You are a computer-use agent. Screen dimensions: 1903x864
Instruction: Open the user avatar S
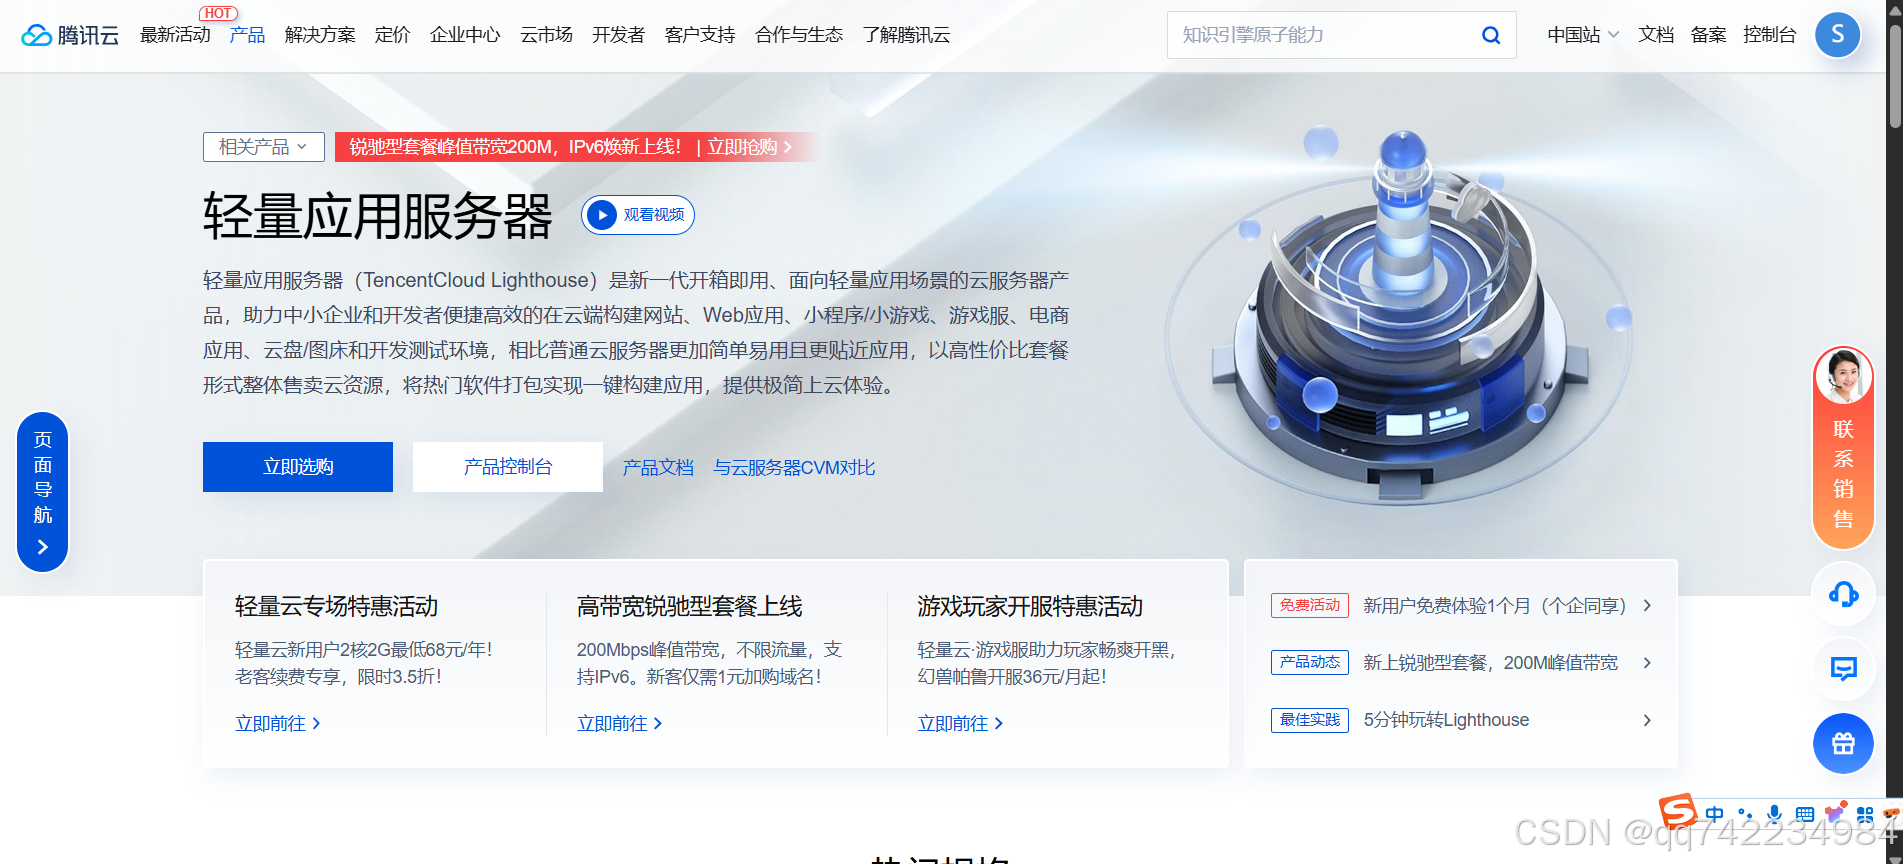click(1837, 35)
